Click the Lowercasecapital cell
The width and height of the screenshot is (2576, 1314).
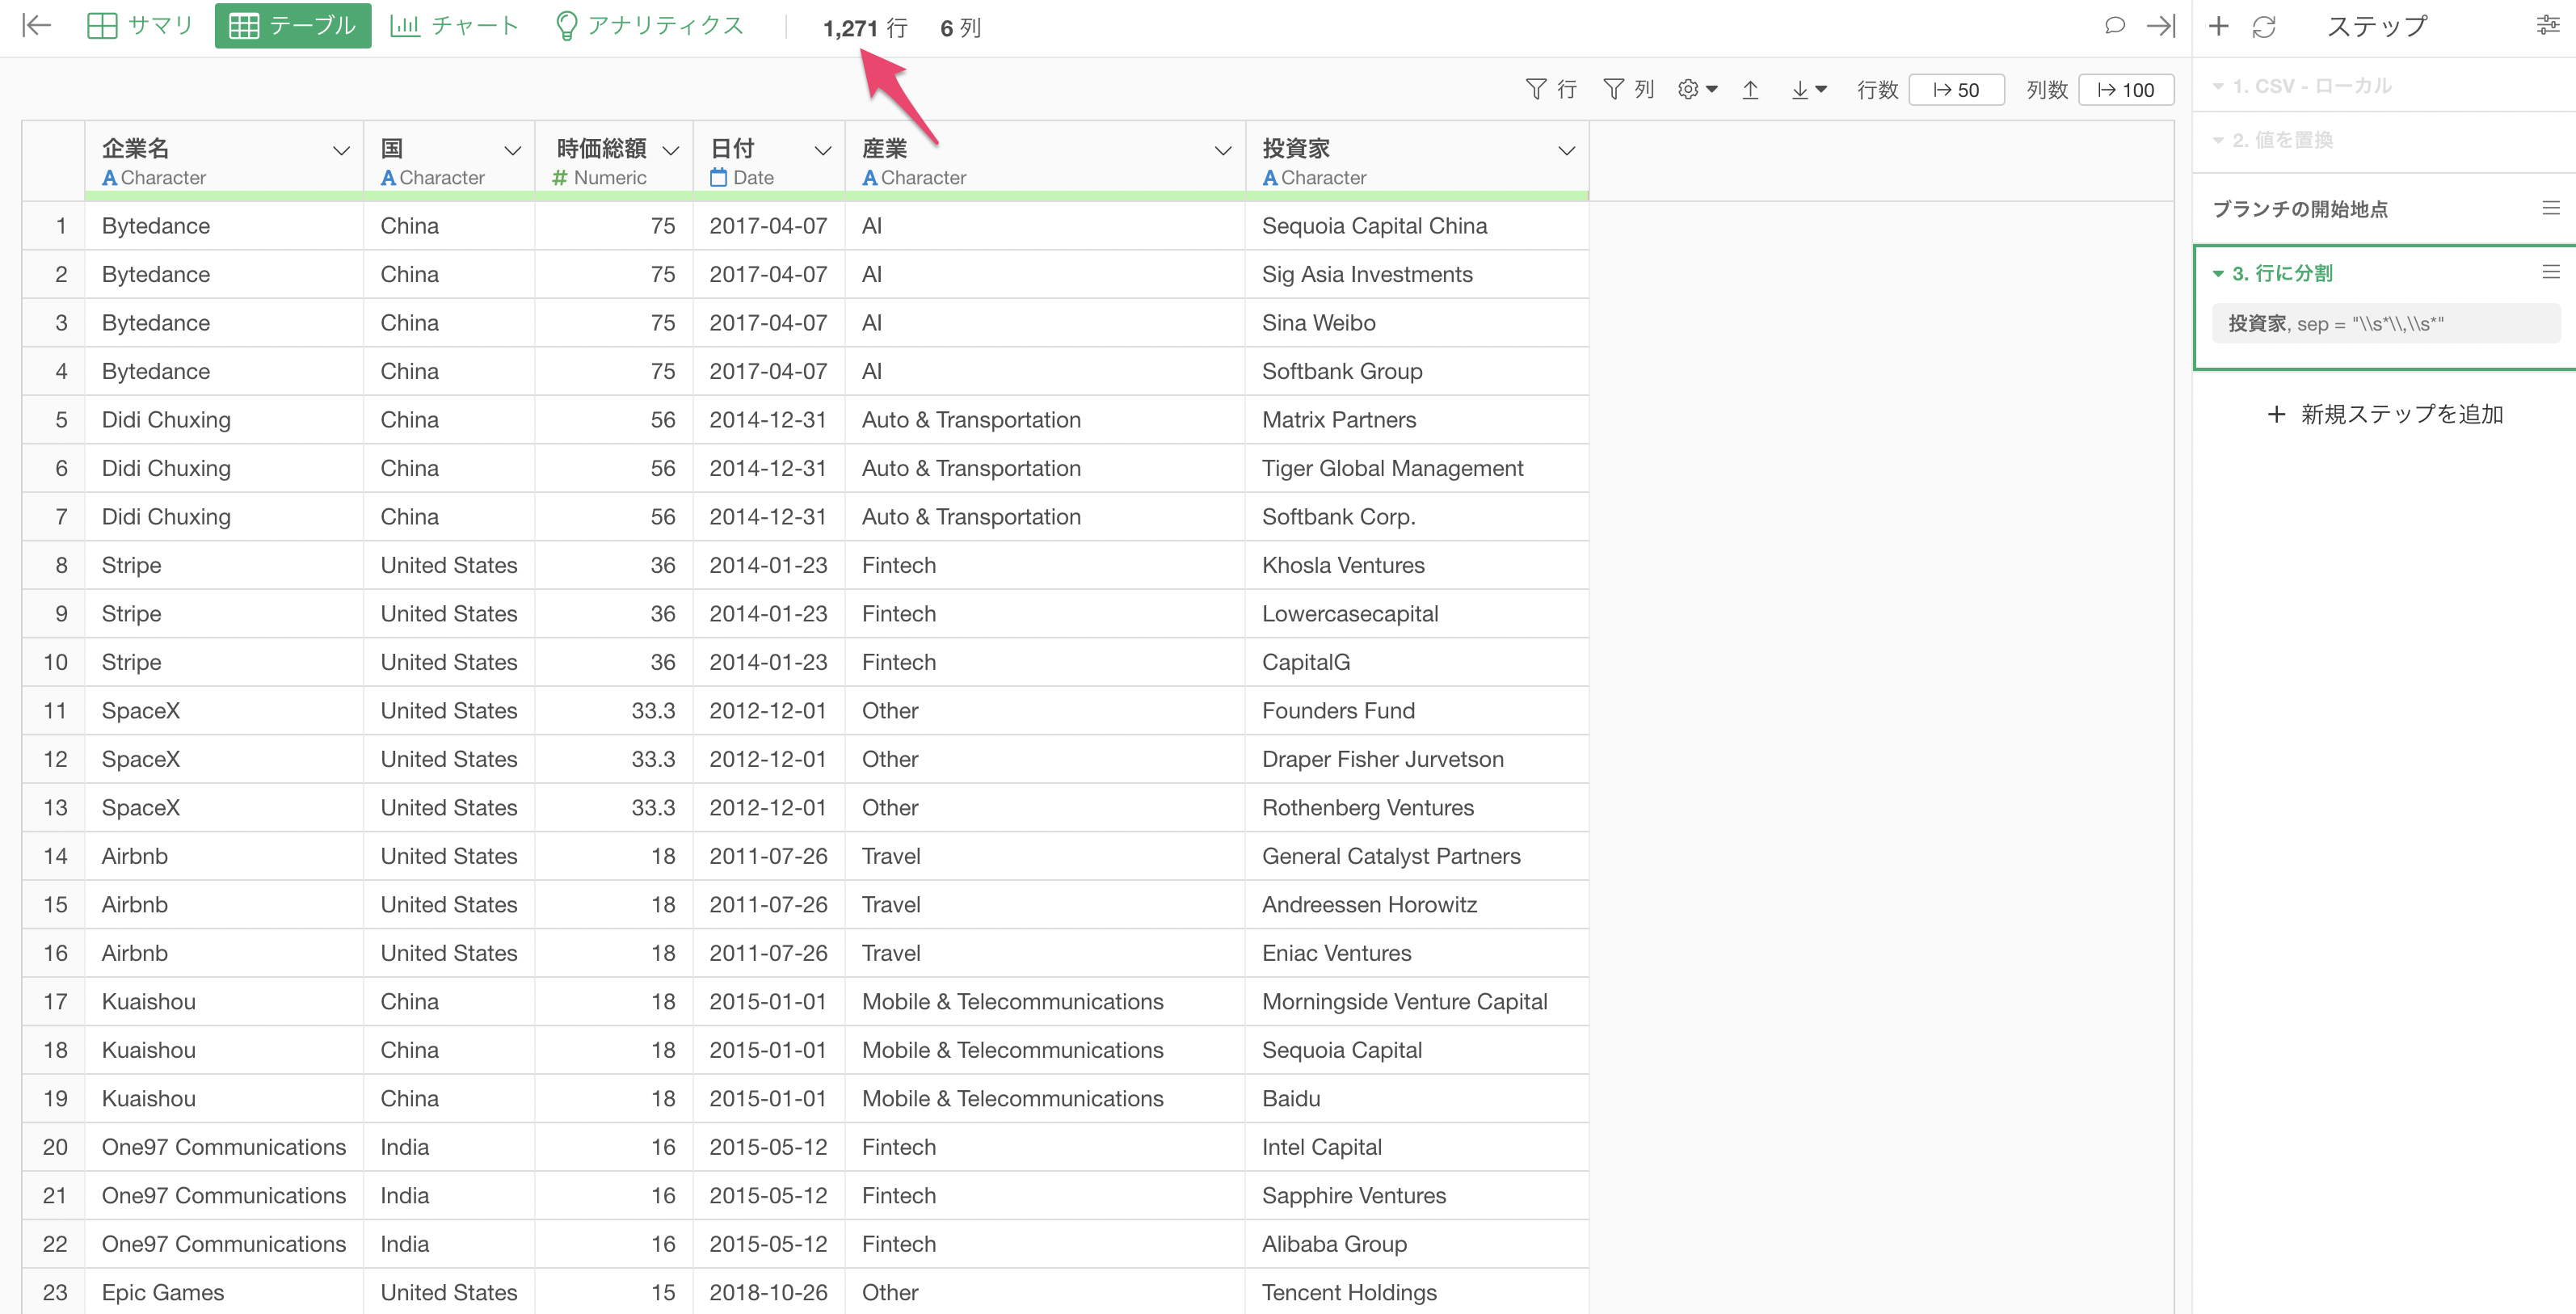point(1417,614)
